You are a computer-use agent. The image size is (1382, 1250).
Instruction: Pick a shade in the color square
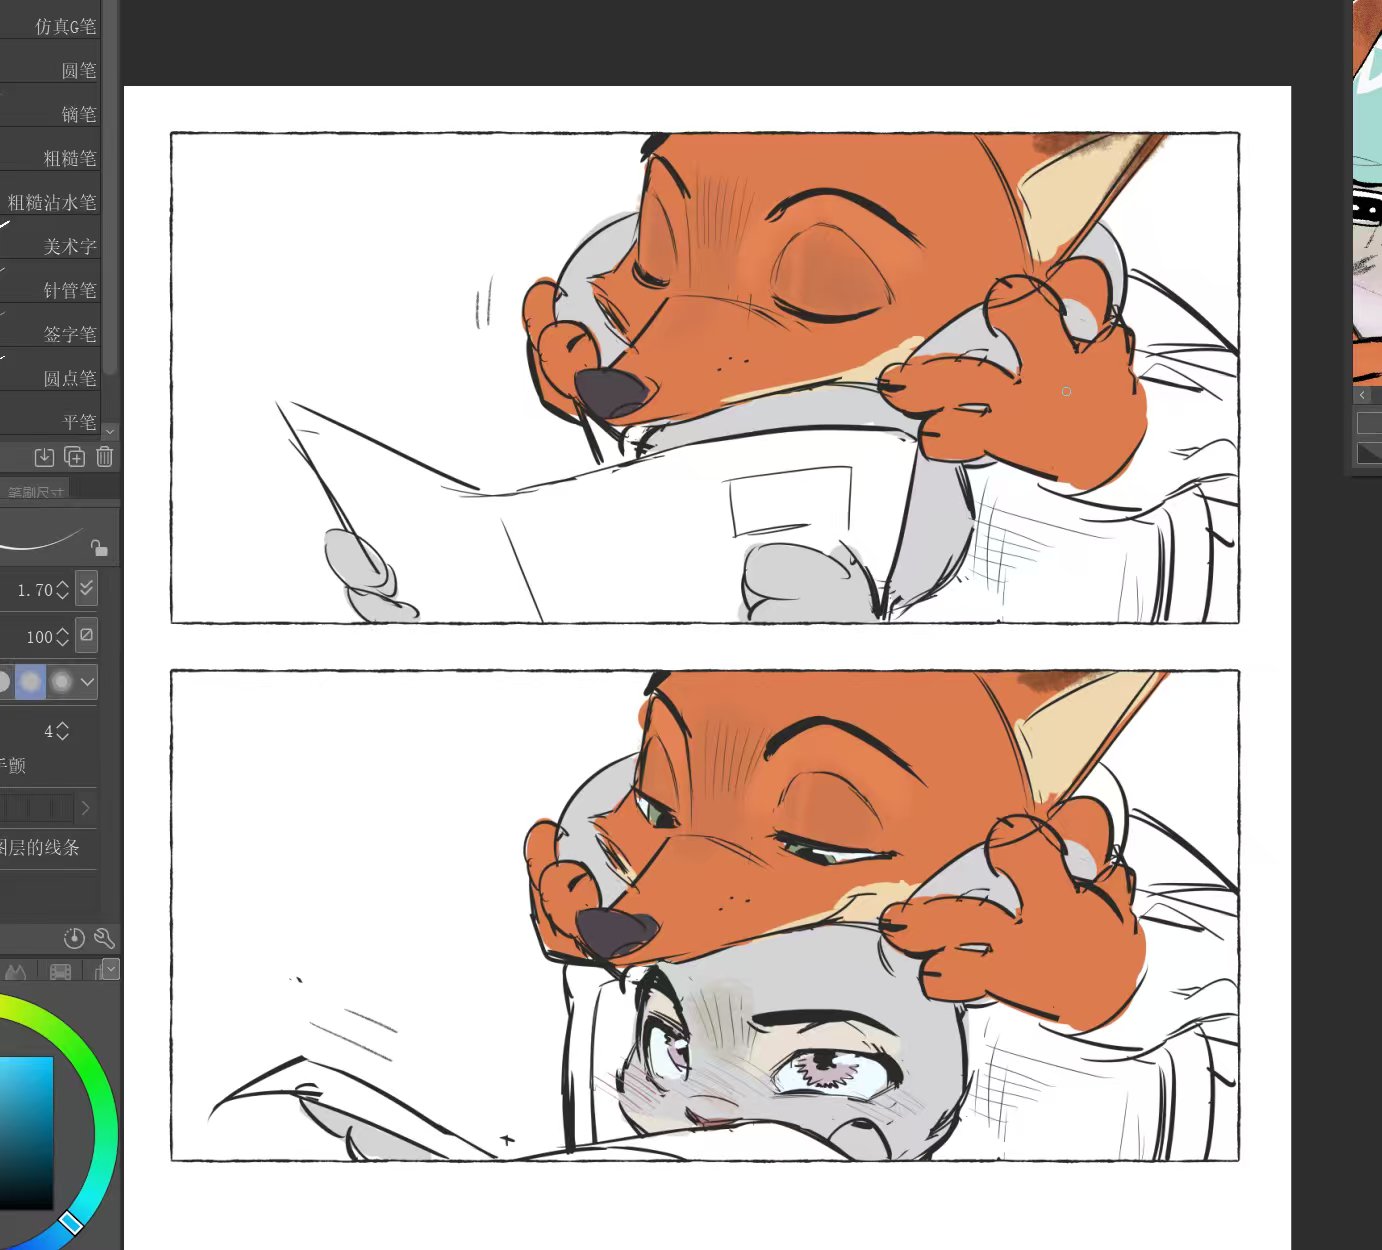tap(26, 1133)
